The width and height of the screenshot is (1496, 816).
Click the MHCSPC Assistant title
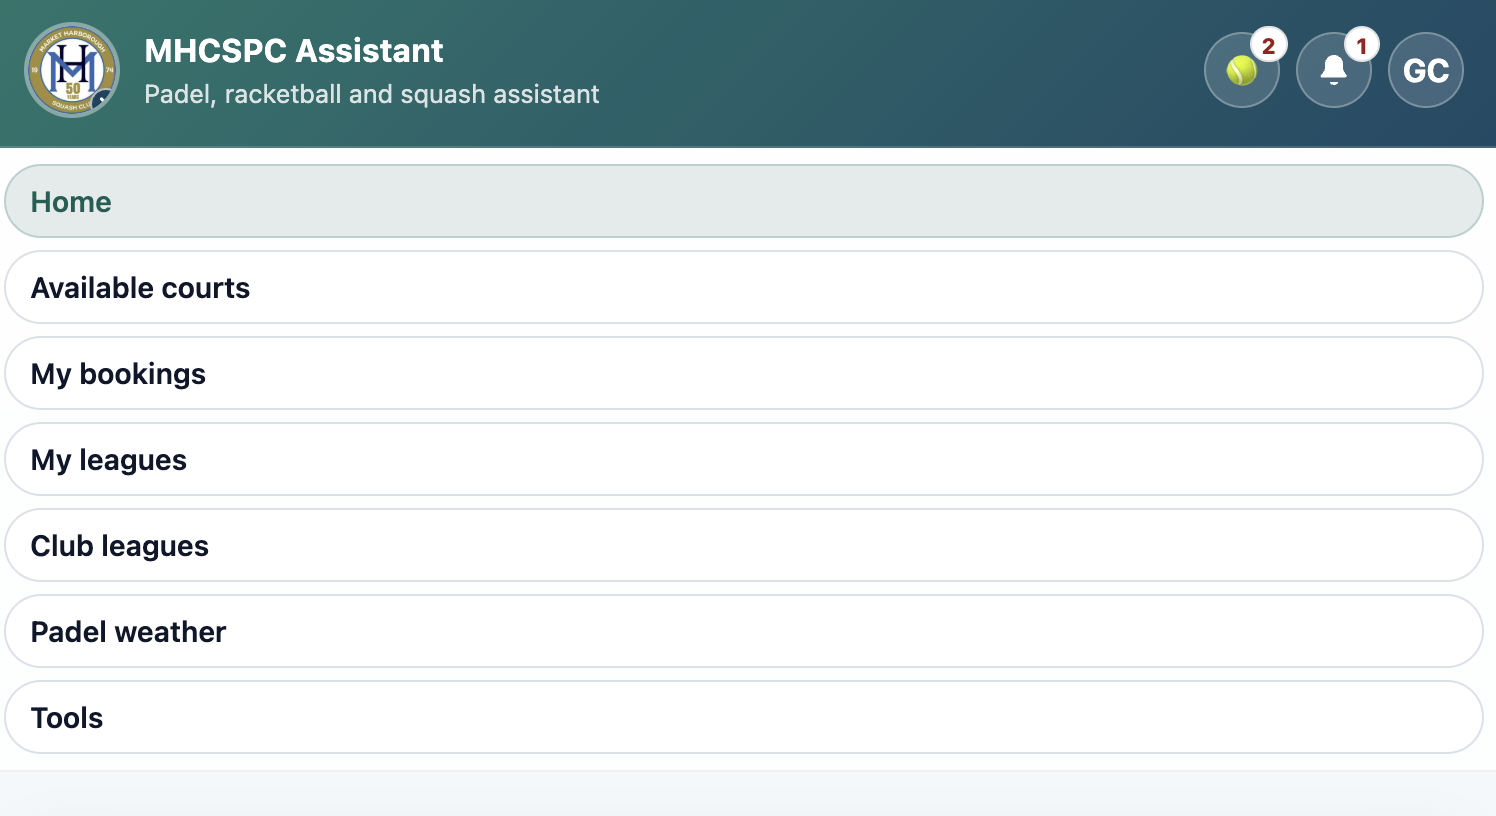click(294, 51)
